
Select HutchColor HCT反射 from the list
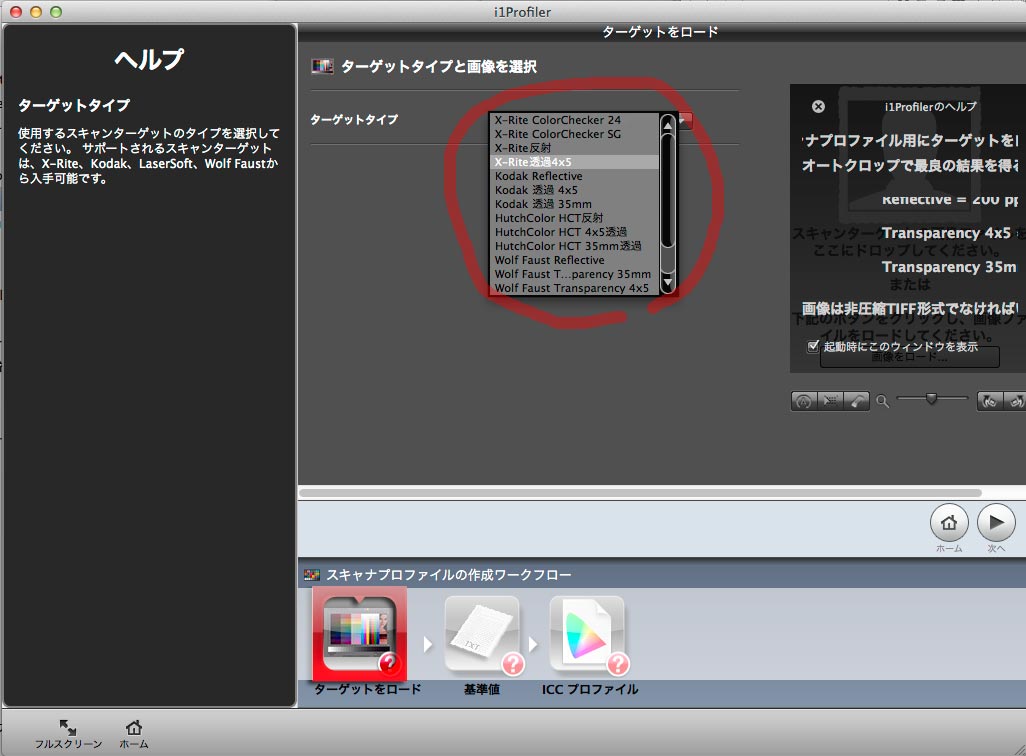coord(574,218)
